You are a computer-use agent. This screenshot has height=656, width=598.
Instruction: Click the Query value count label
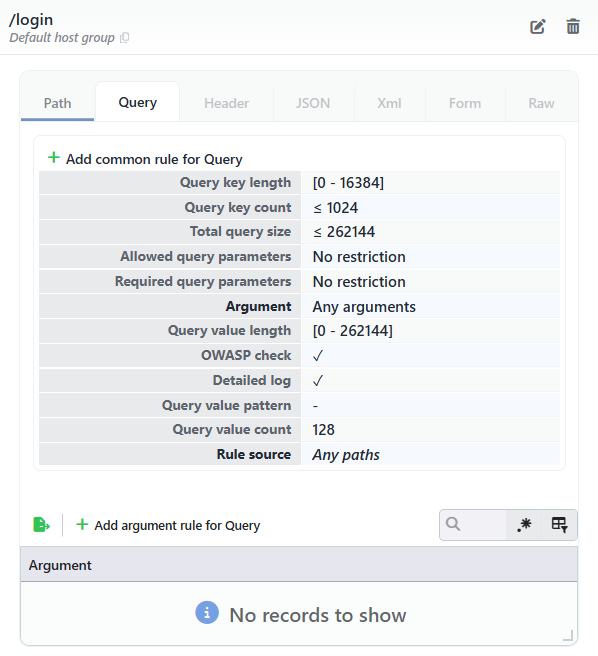coord(232,429)
